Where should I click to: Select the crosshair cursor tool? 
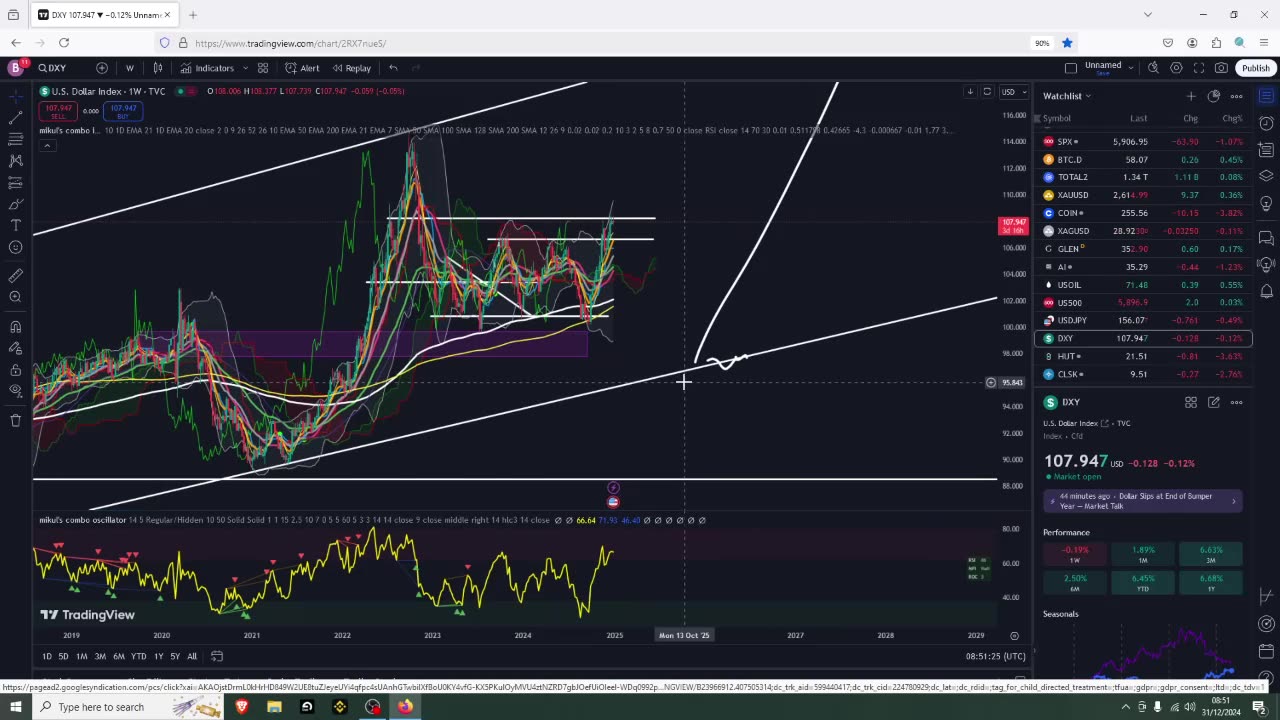(x=15, y=96)
